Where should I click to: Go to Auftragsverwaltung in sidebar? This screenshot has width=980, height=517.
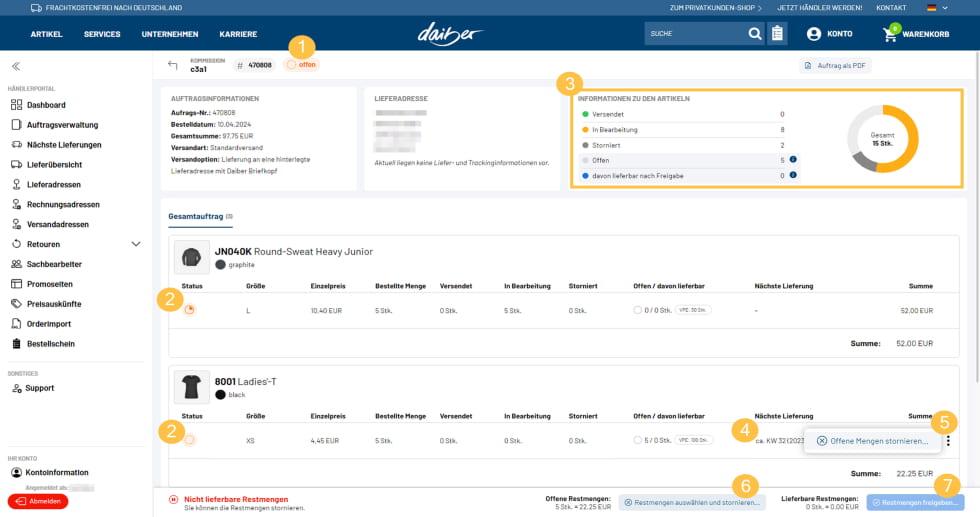click(55, 125)
